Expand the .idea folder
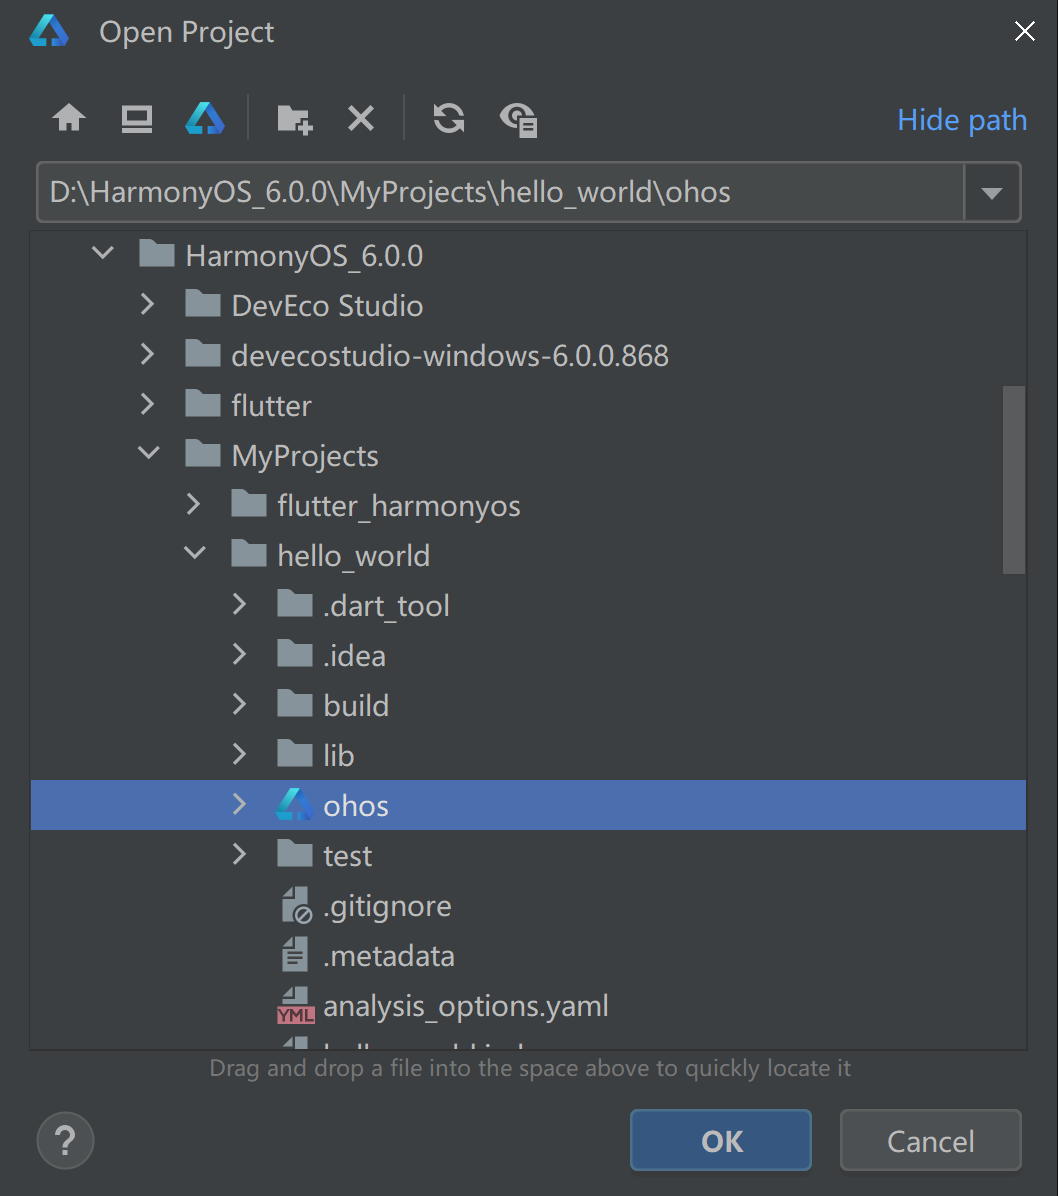This screenshot has width=1058, height=1196. click(x=240, y=654)
